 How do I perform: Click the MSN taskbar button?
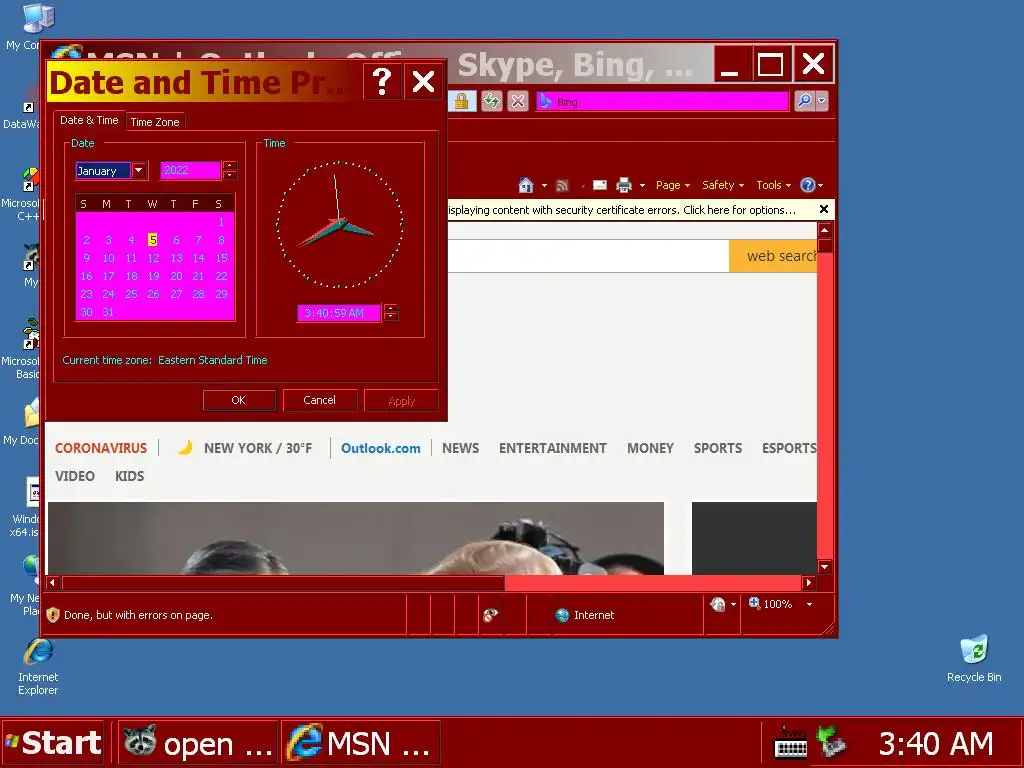[361, 743]
